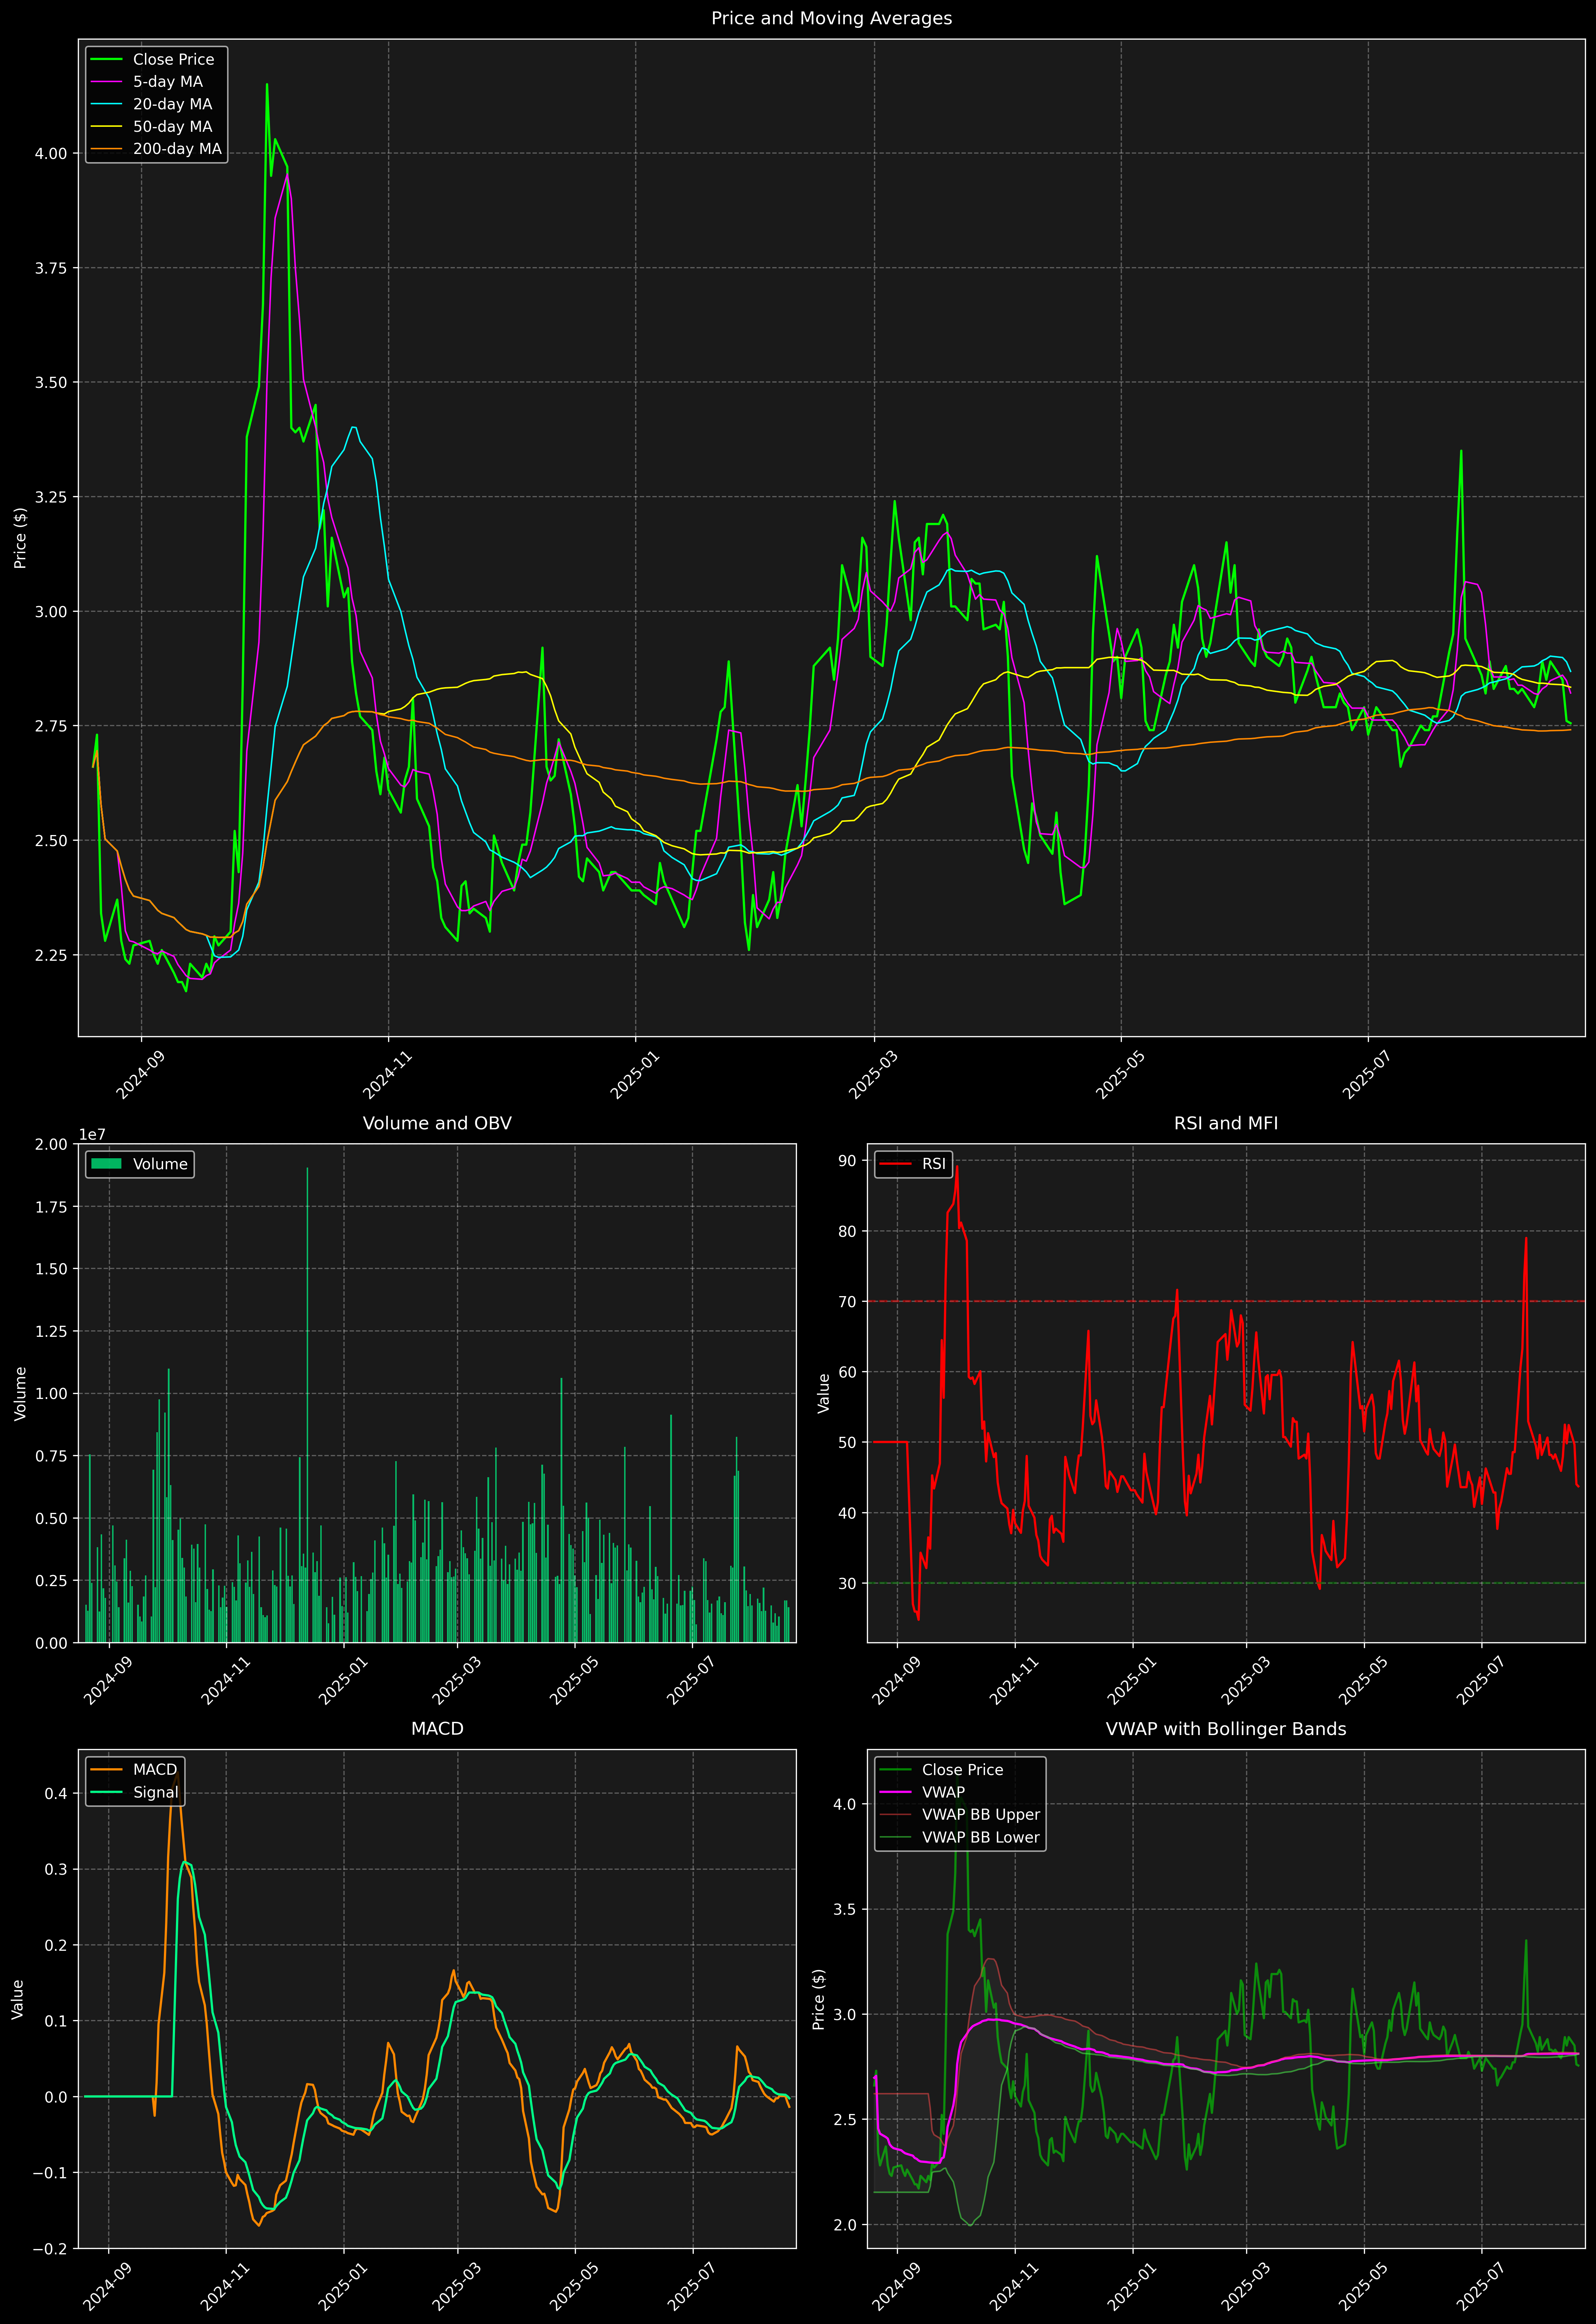1596x2324 pixels.
Task: Click the 2025-01 tick on price chart
Action: pos(634,1076)
